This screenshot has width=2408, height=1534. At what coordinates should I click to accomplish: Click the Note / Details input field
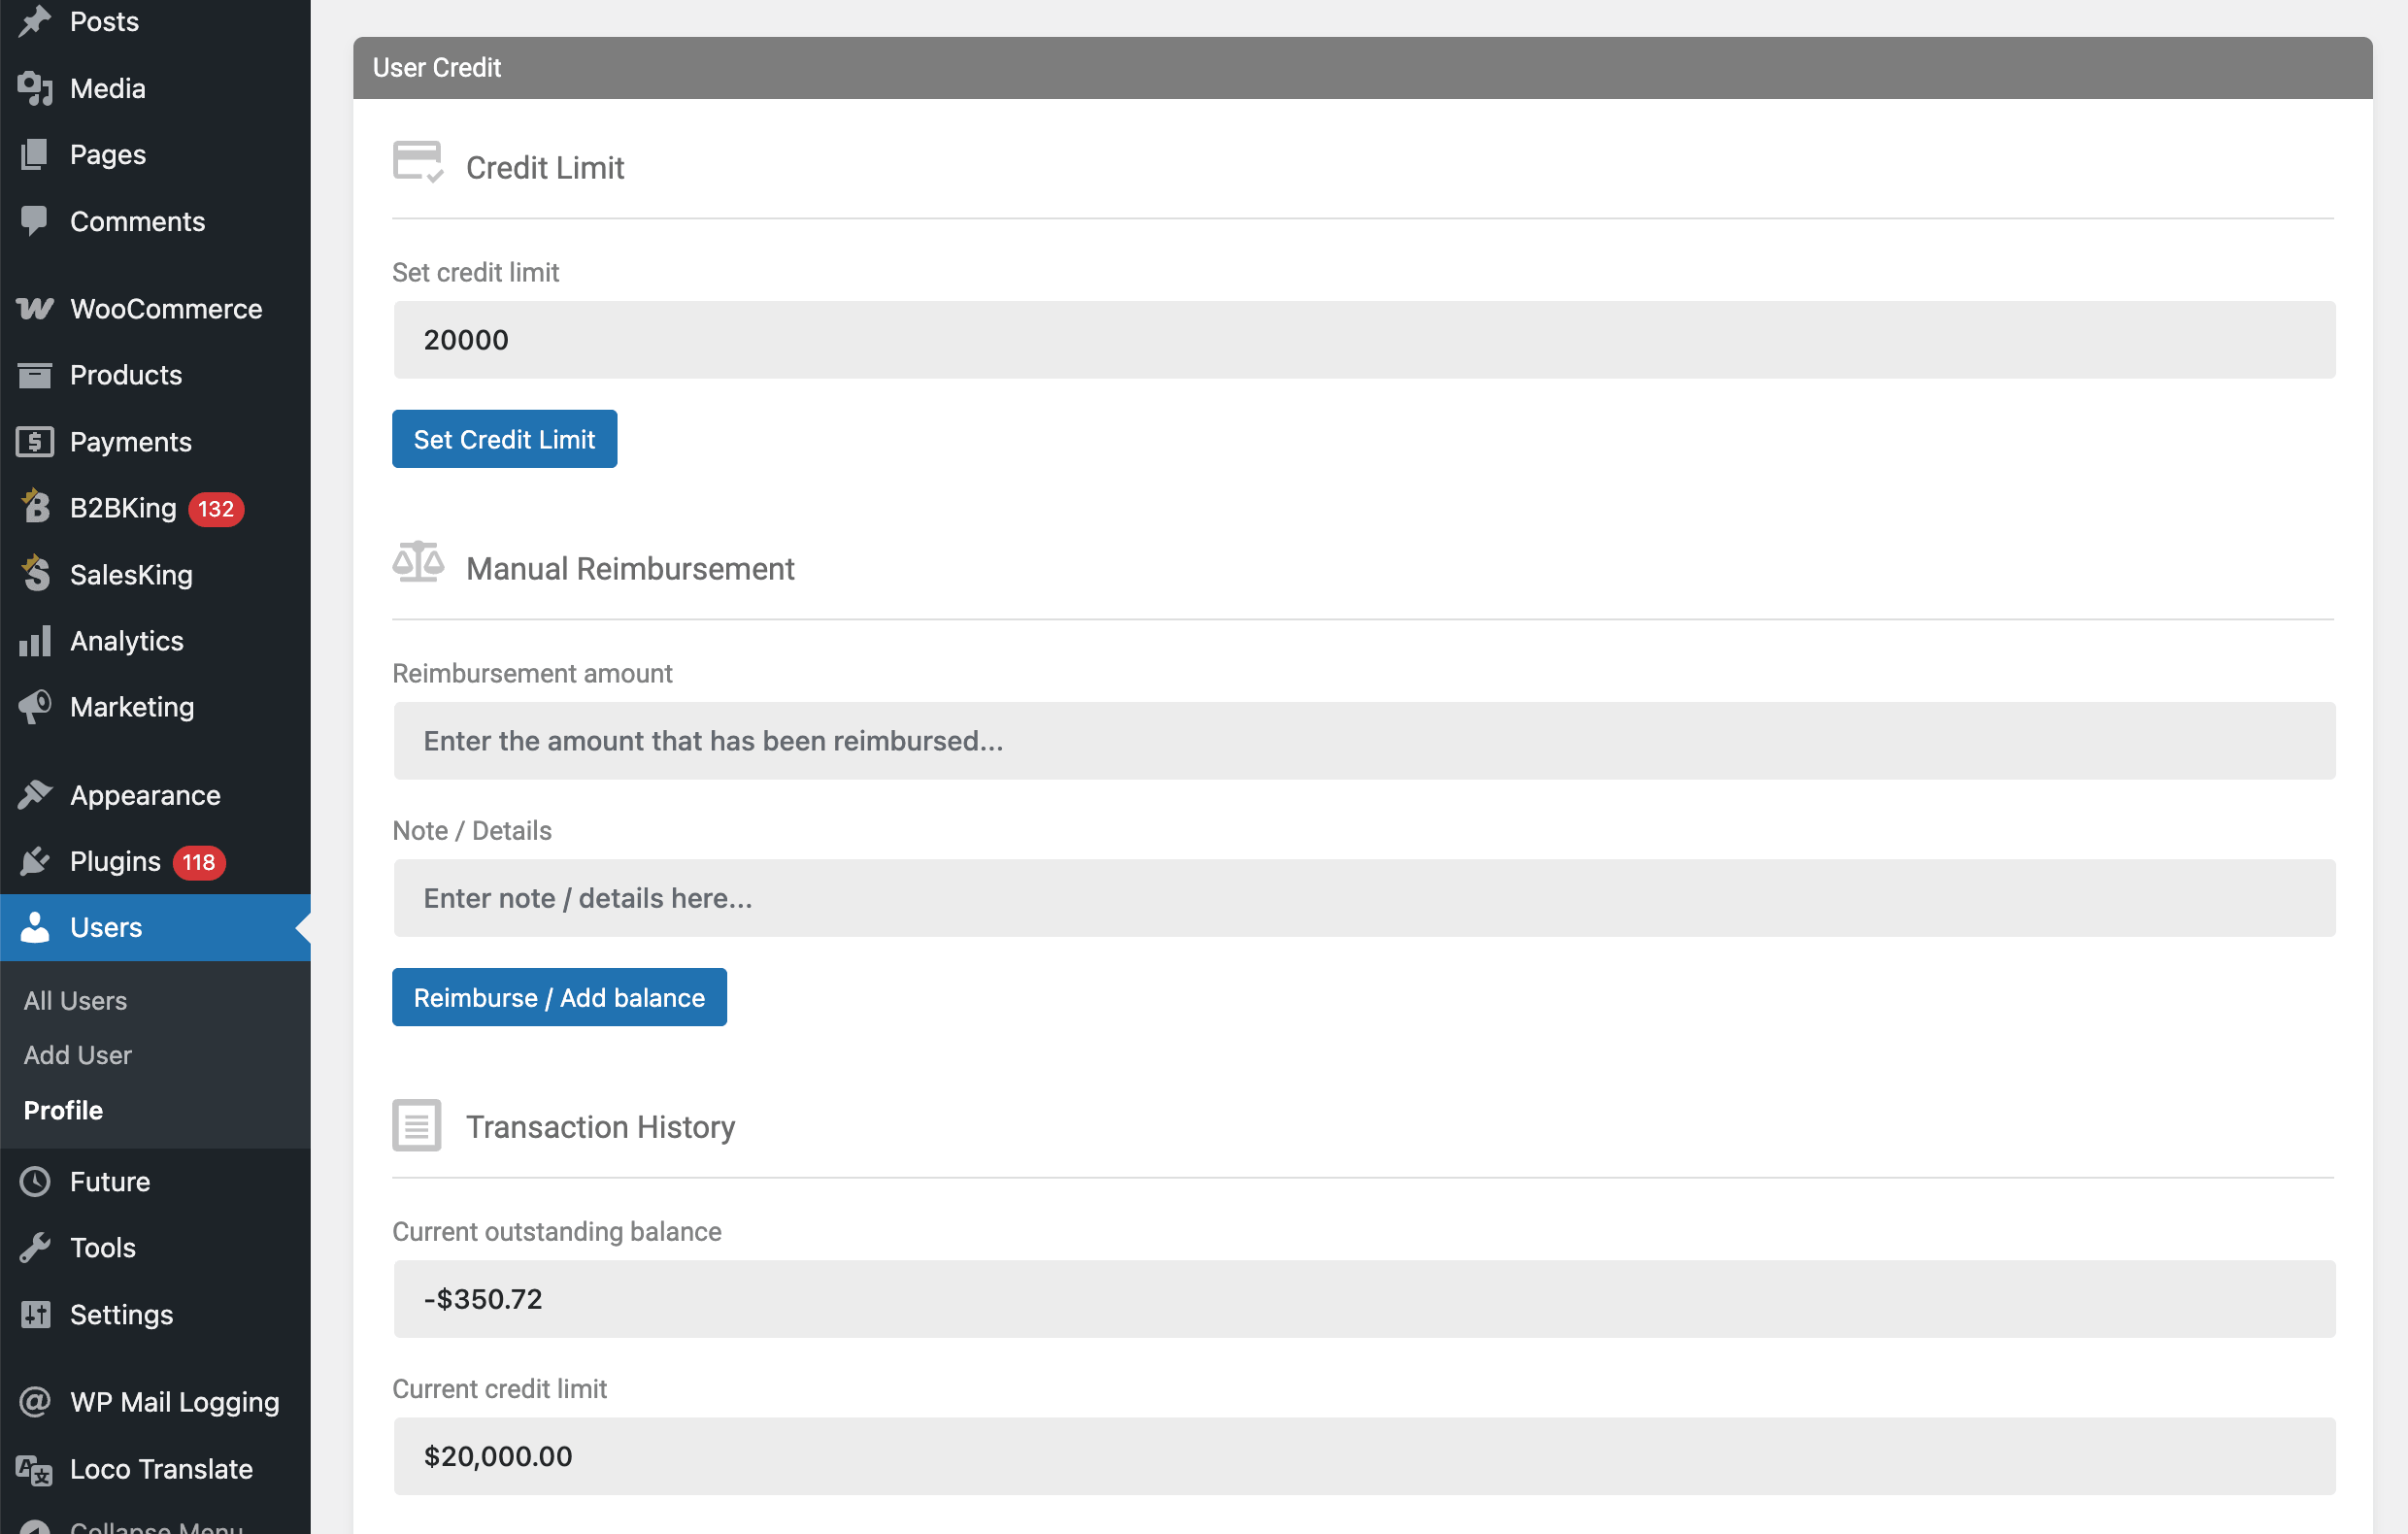pyautogui.click(x=1364, y=898)
